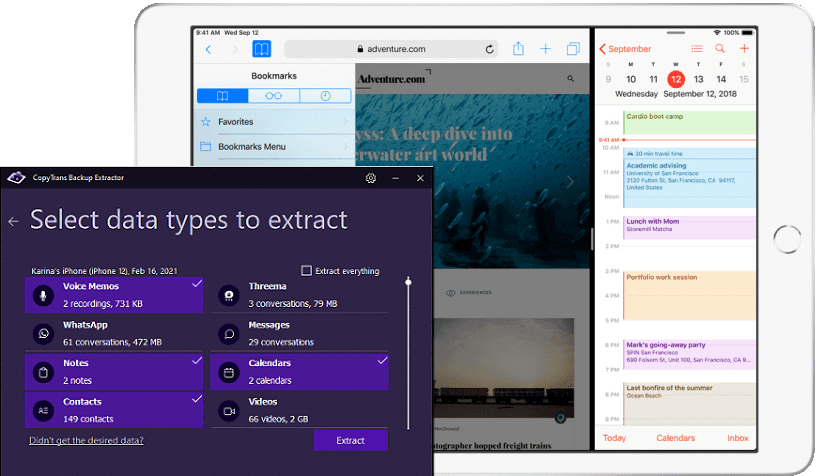816x476 pixels.
Task: Tap the Favorites star icon
Action: pyautogui.click(x=206, y=122)
